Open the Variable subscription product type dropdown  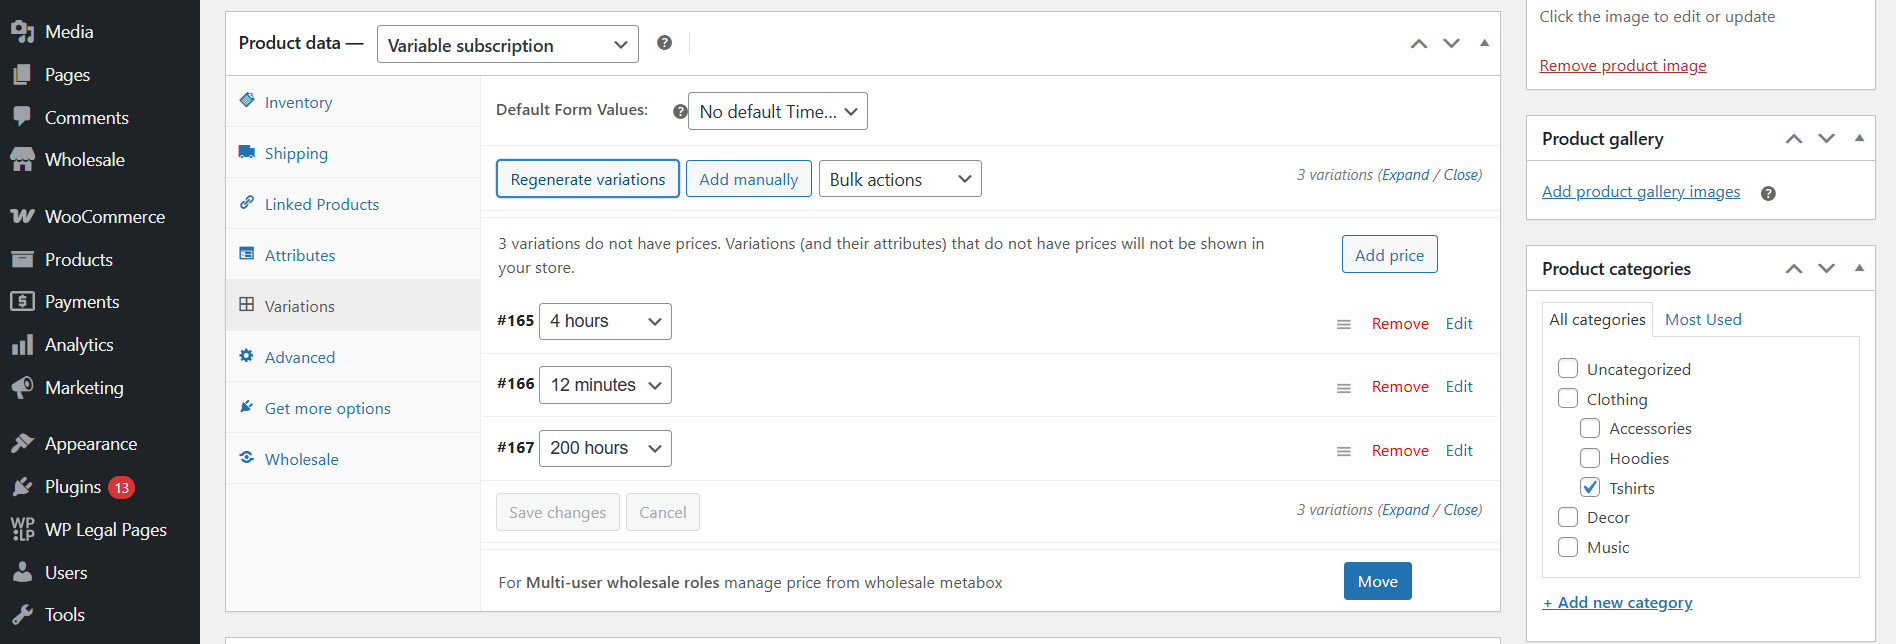pos(508,45)
